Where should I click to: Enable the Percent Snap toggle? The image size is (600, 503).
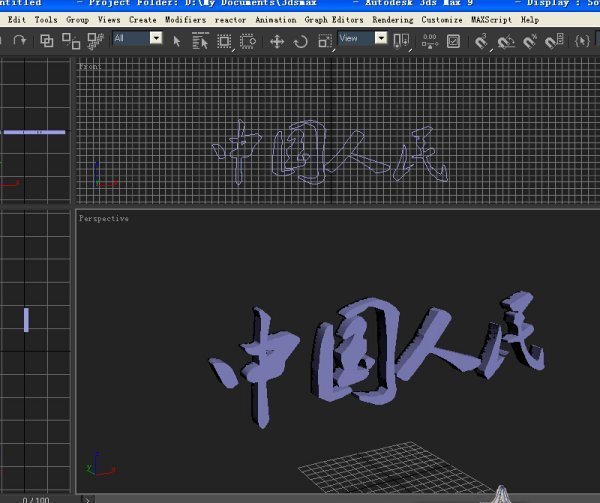531,41
